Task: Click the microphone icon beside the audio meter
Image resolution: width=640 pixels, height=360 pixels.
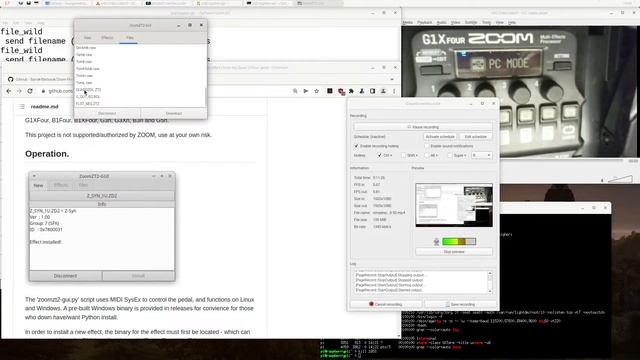Action: 436,242
